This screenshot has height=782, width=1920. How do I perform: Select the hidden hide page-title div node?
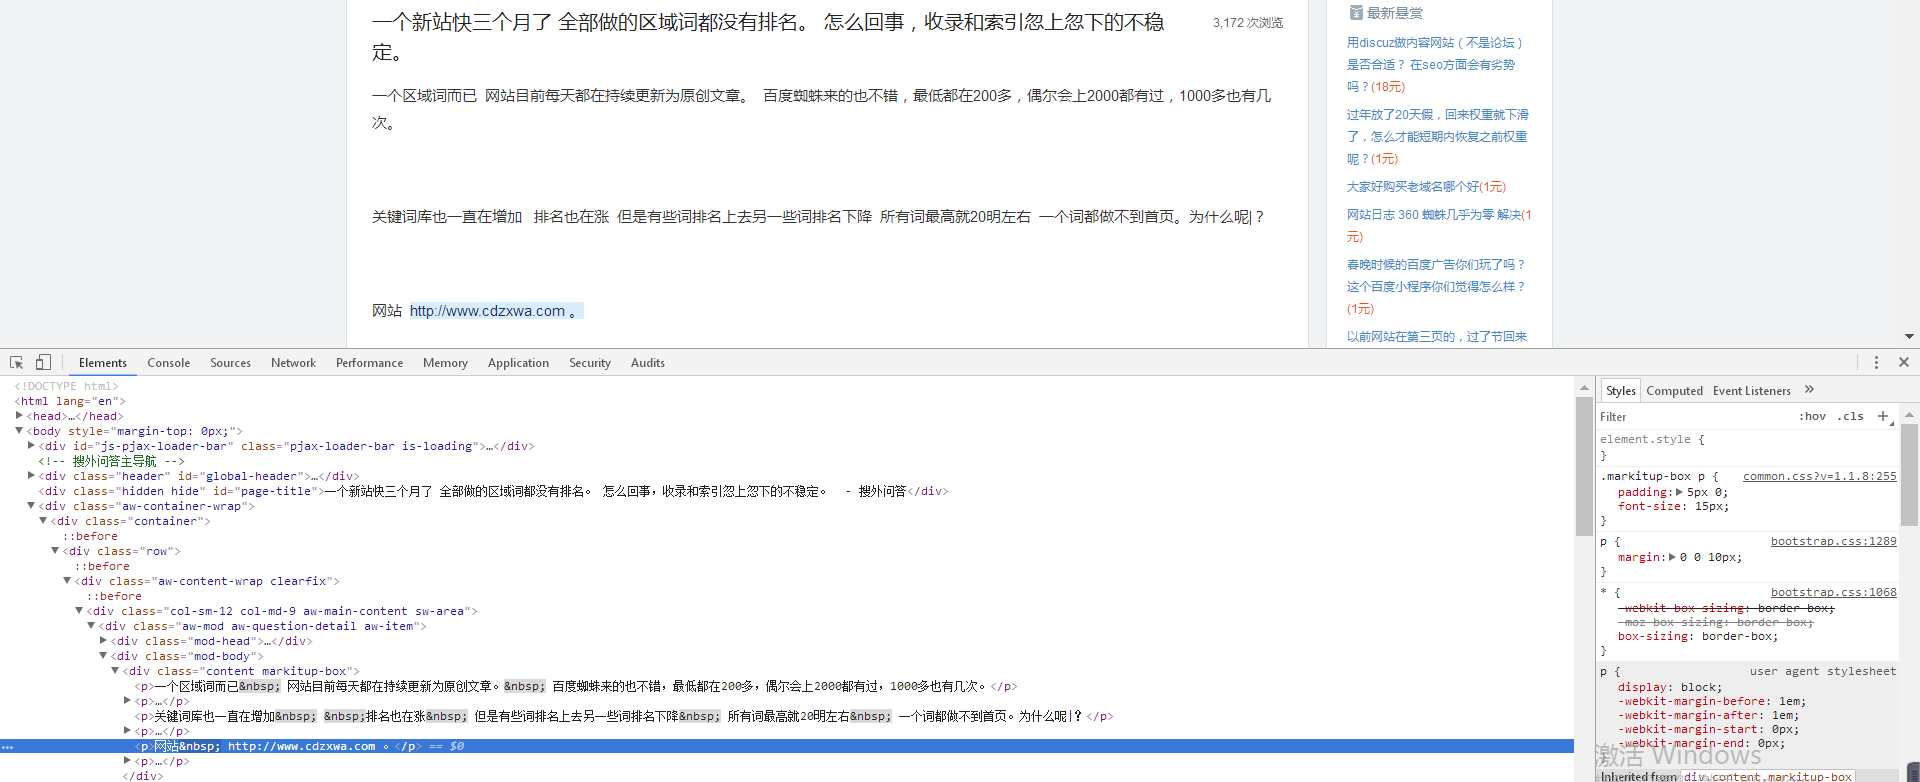click(493, 491)
